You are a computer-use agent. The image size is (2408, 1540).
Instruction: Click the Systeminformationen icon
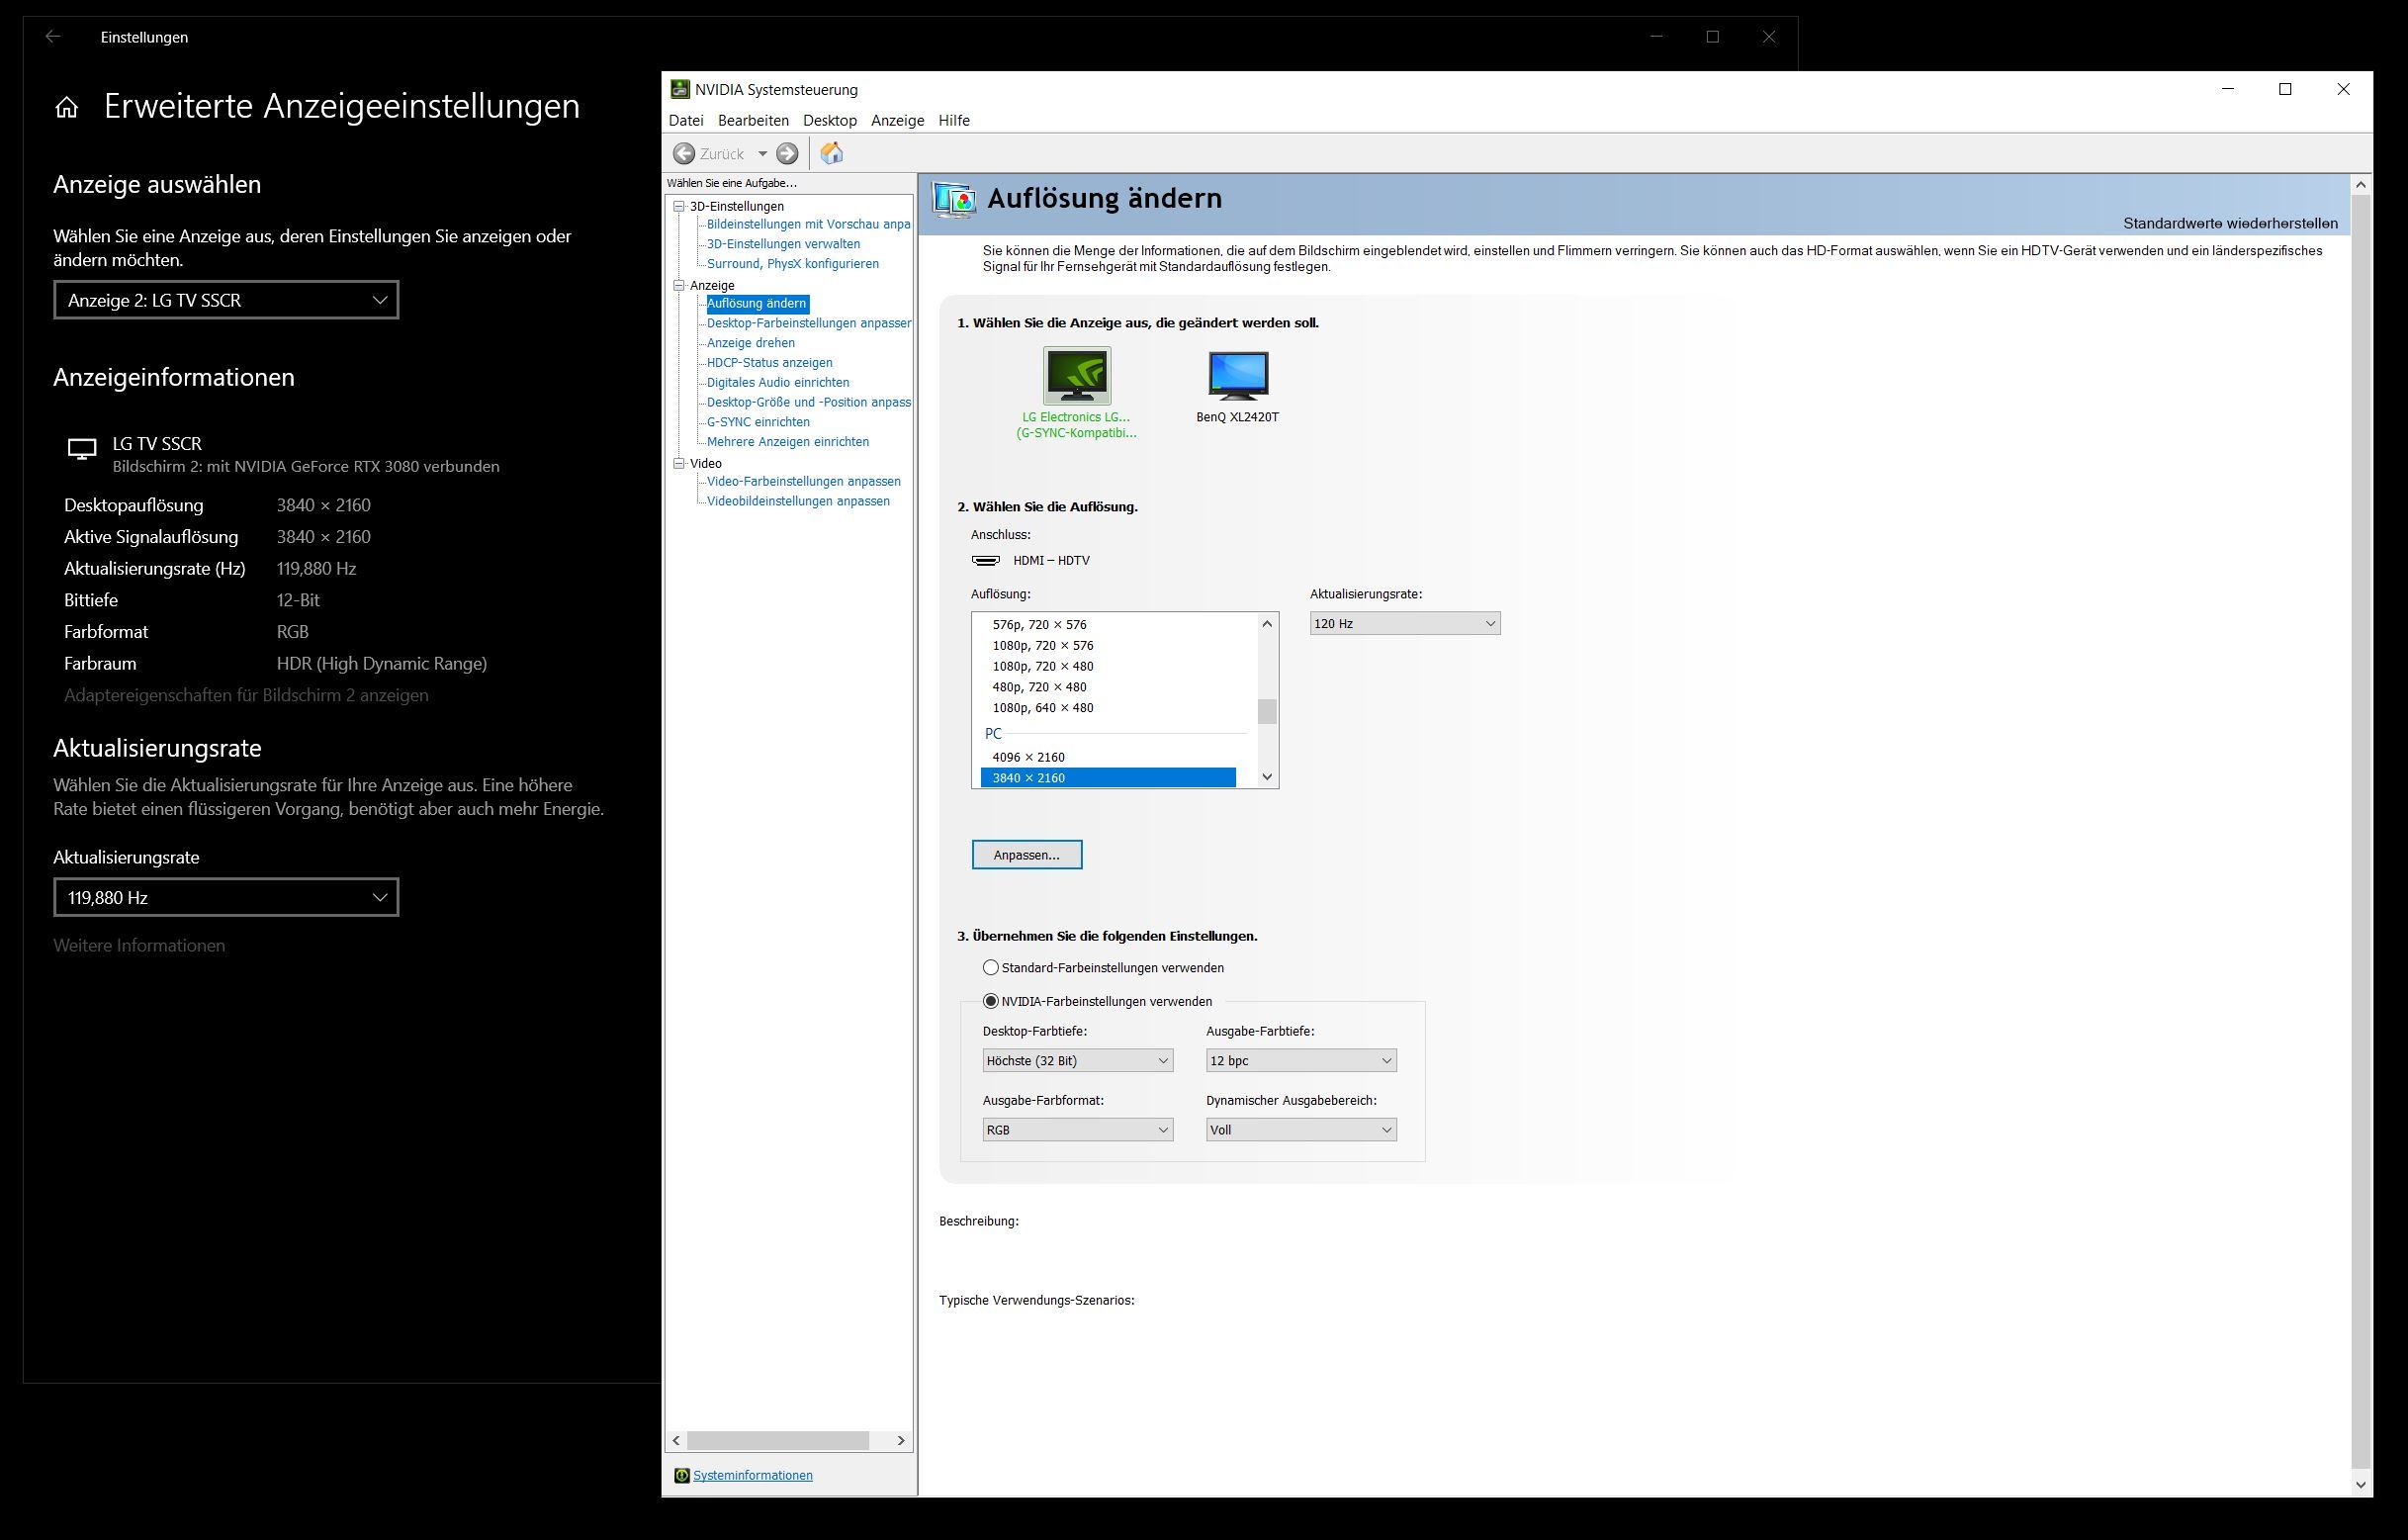pyautogui.click(x=682, y=1475)
